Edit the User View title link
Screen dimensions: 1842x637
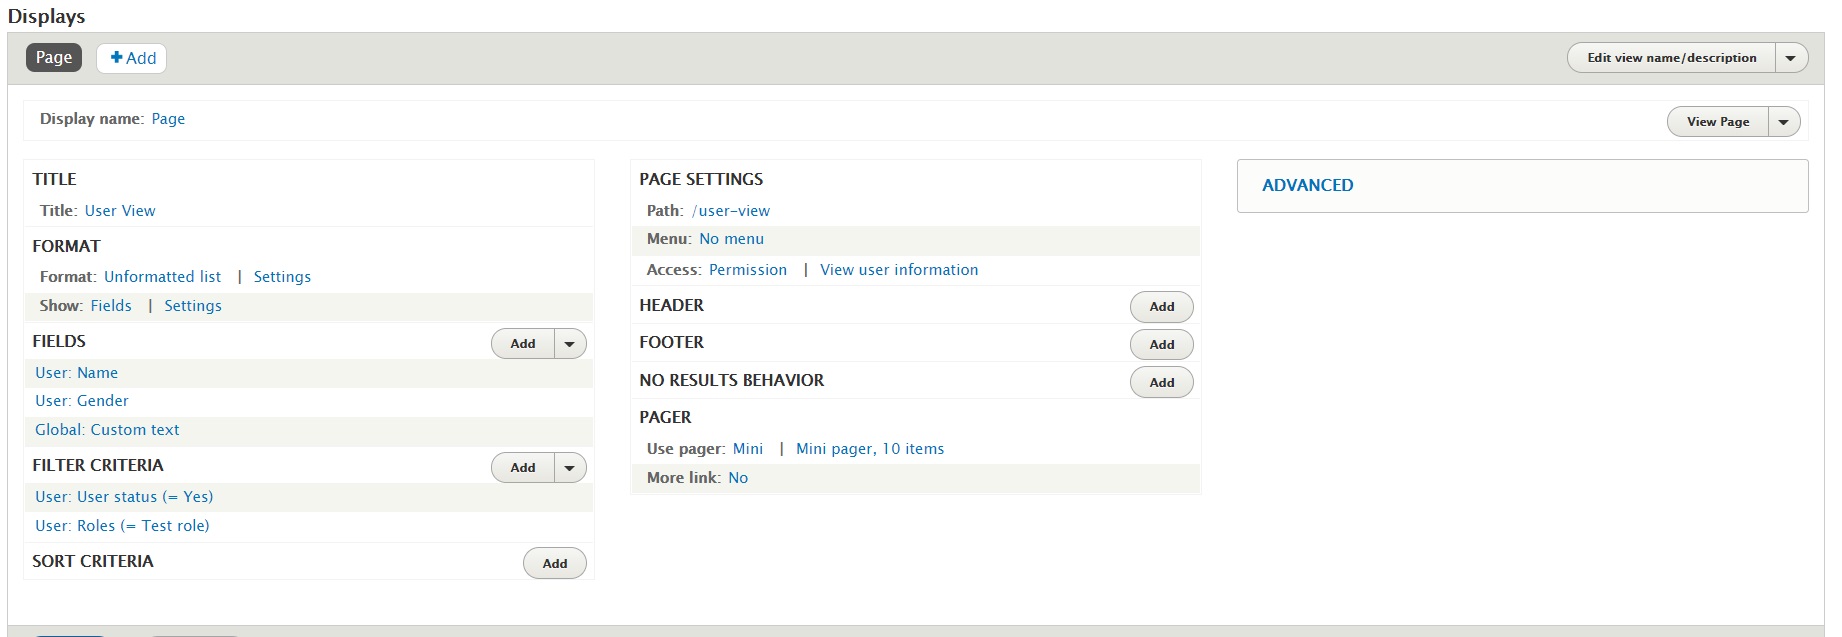[x=120, y=211]
